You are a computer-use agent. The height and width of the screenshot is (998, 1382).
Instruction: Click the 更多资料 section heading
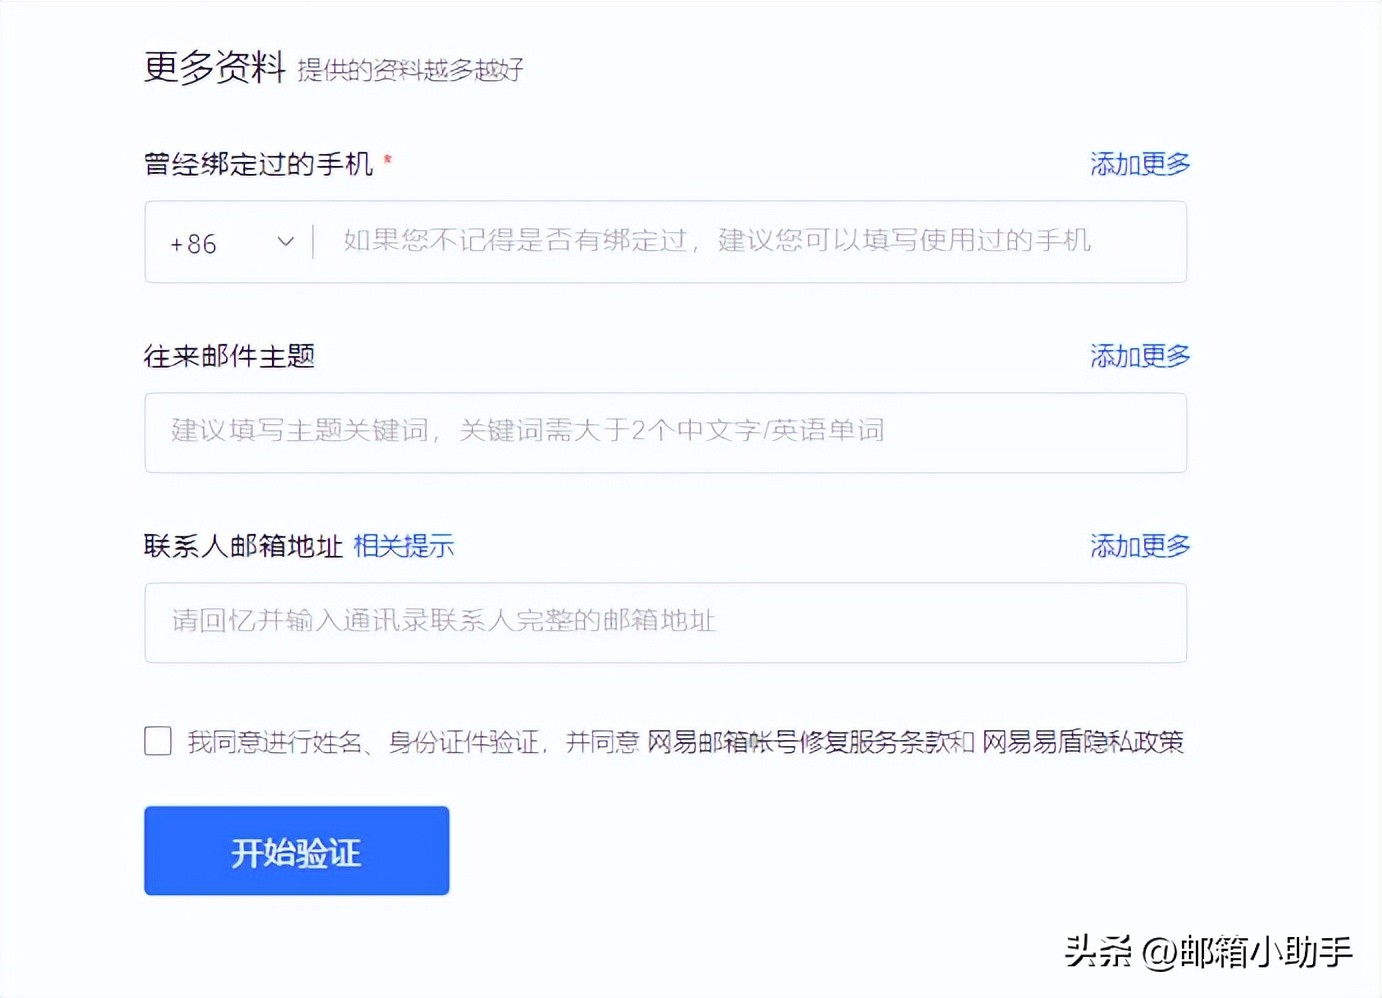click(x=214, y=68)
